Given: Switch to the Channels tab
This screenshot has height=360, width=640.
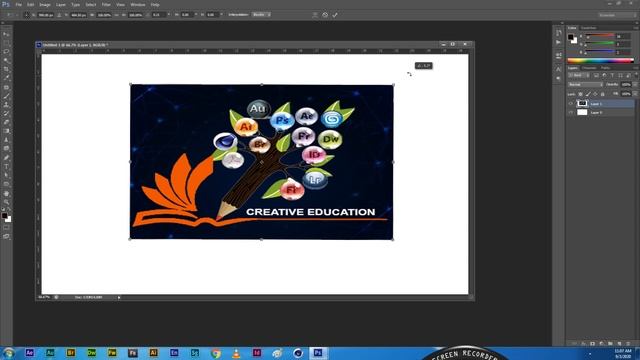Looking at the screenshot, I should tap(589, 68).
